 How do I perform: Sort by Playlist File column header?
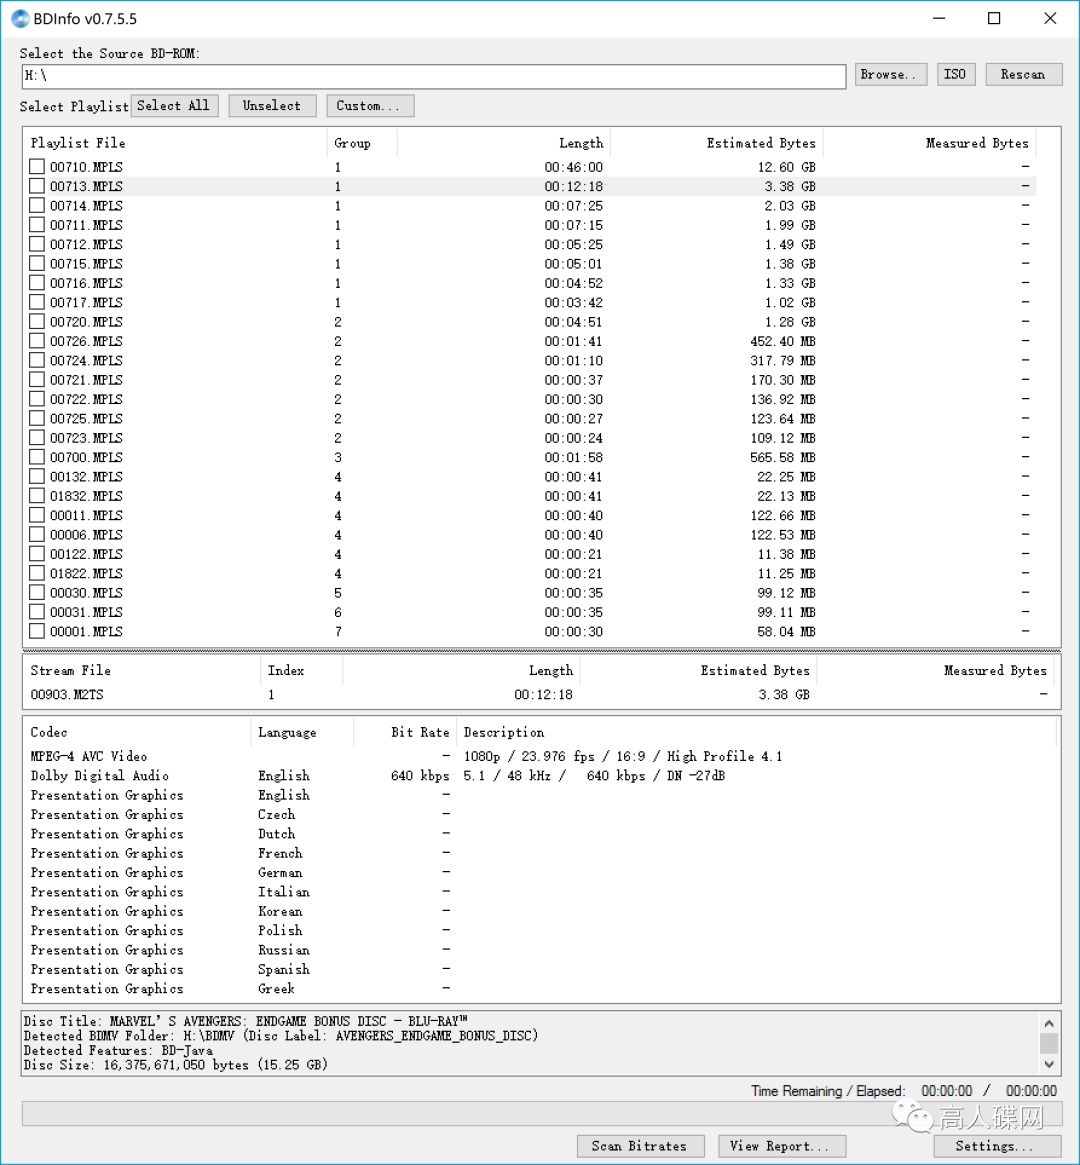[175, 143]
